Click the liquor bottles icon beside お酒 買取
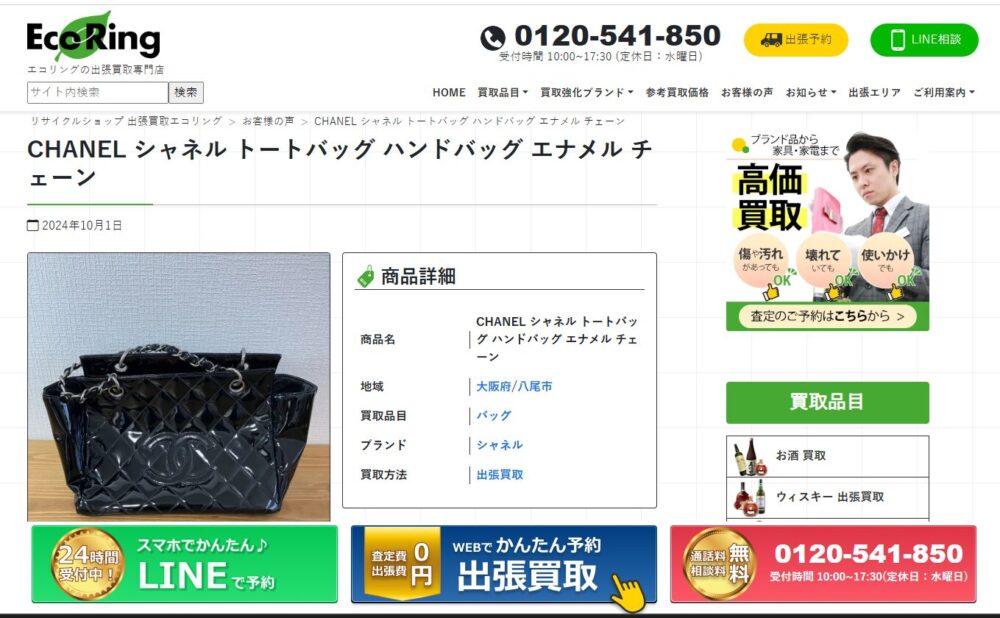Screen dimensions: 1000x618 (x=750, y=457)
